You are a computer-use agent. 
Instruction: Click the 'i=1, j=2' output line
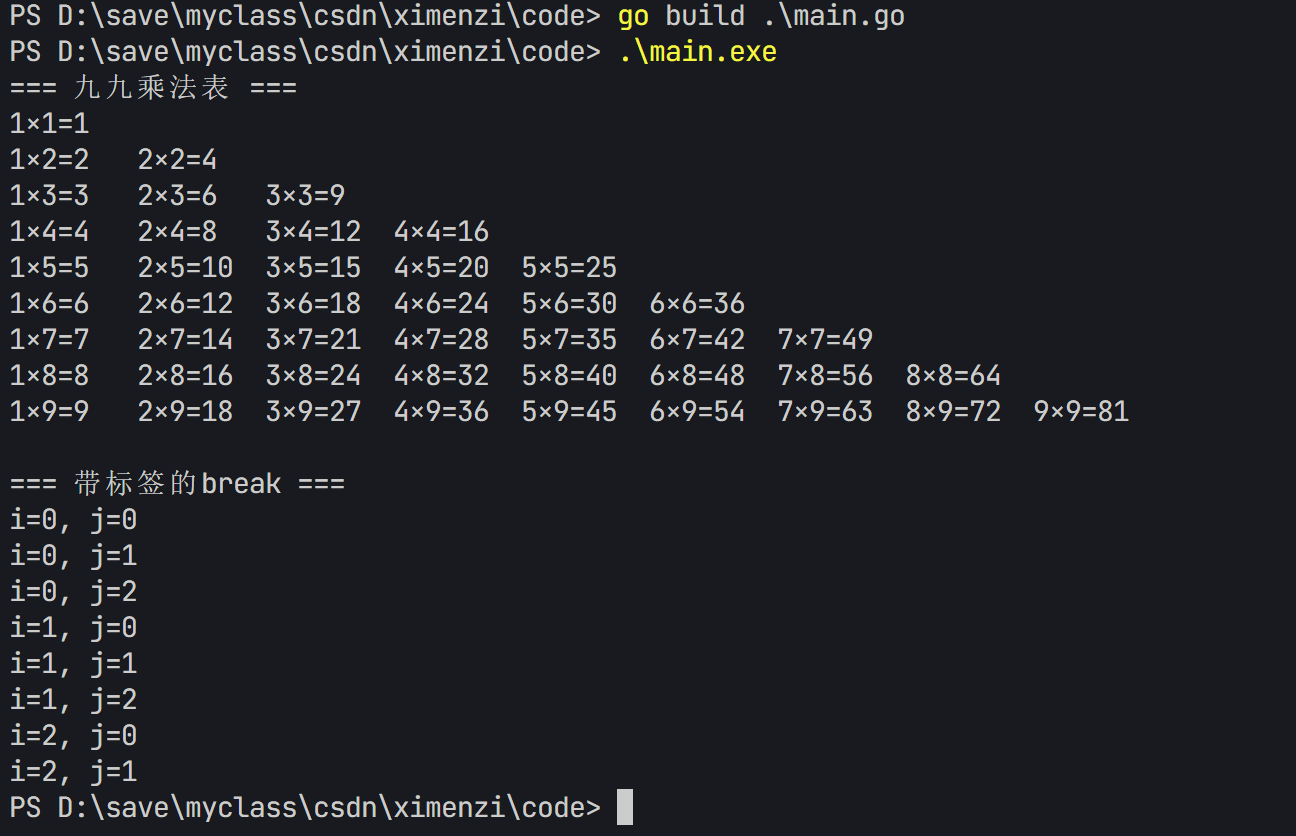[73, 700]
